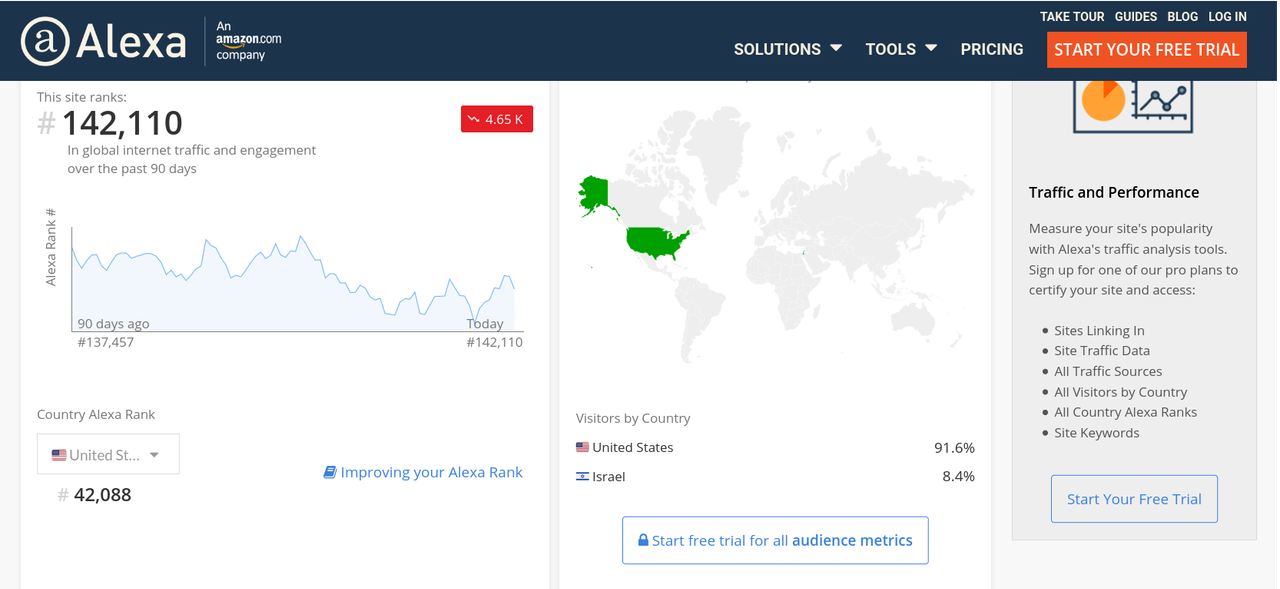Click All Country Alexa Ranks list item
This screenshot has height=589, width=1280.
click(1126, 412)
